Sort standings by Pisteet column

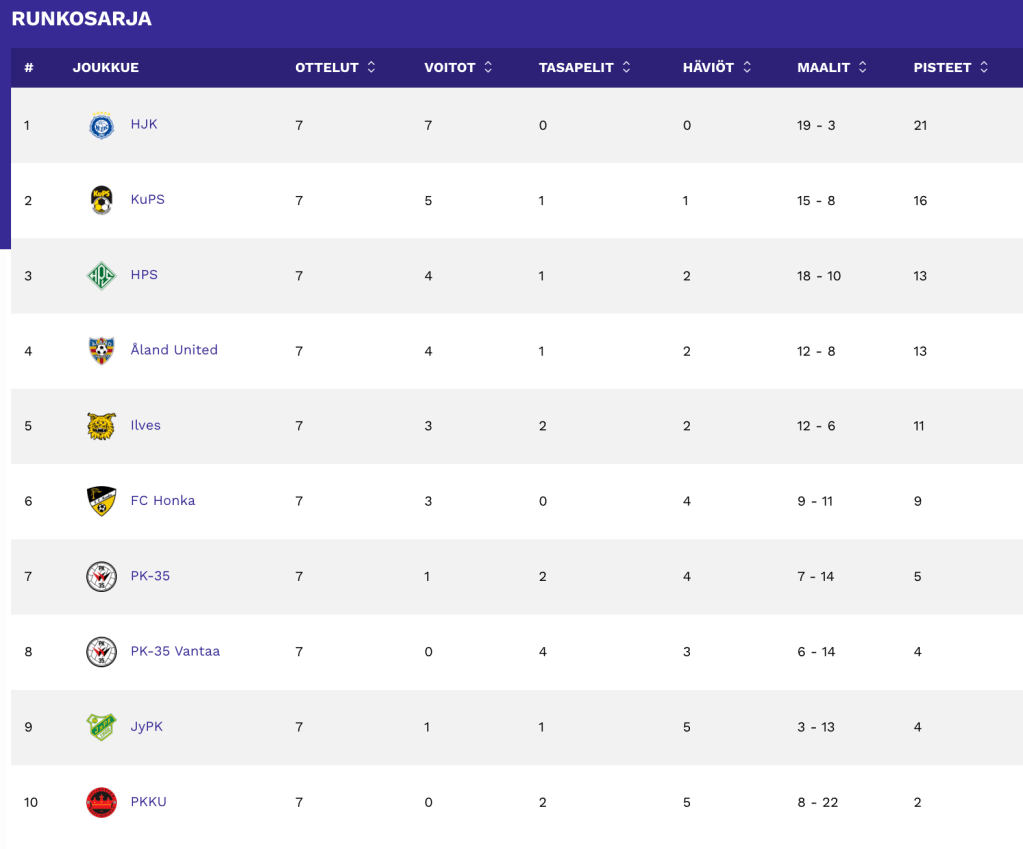pos(950,68)
